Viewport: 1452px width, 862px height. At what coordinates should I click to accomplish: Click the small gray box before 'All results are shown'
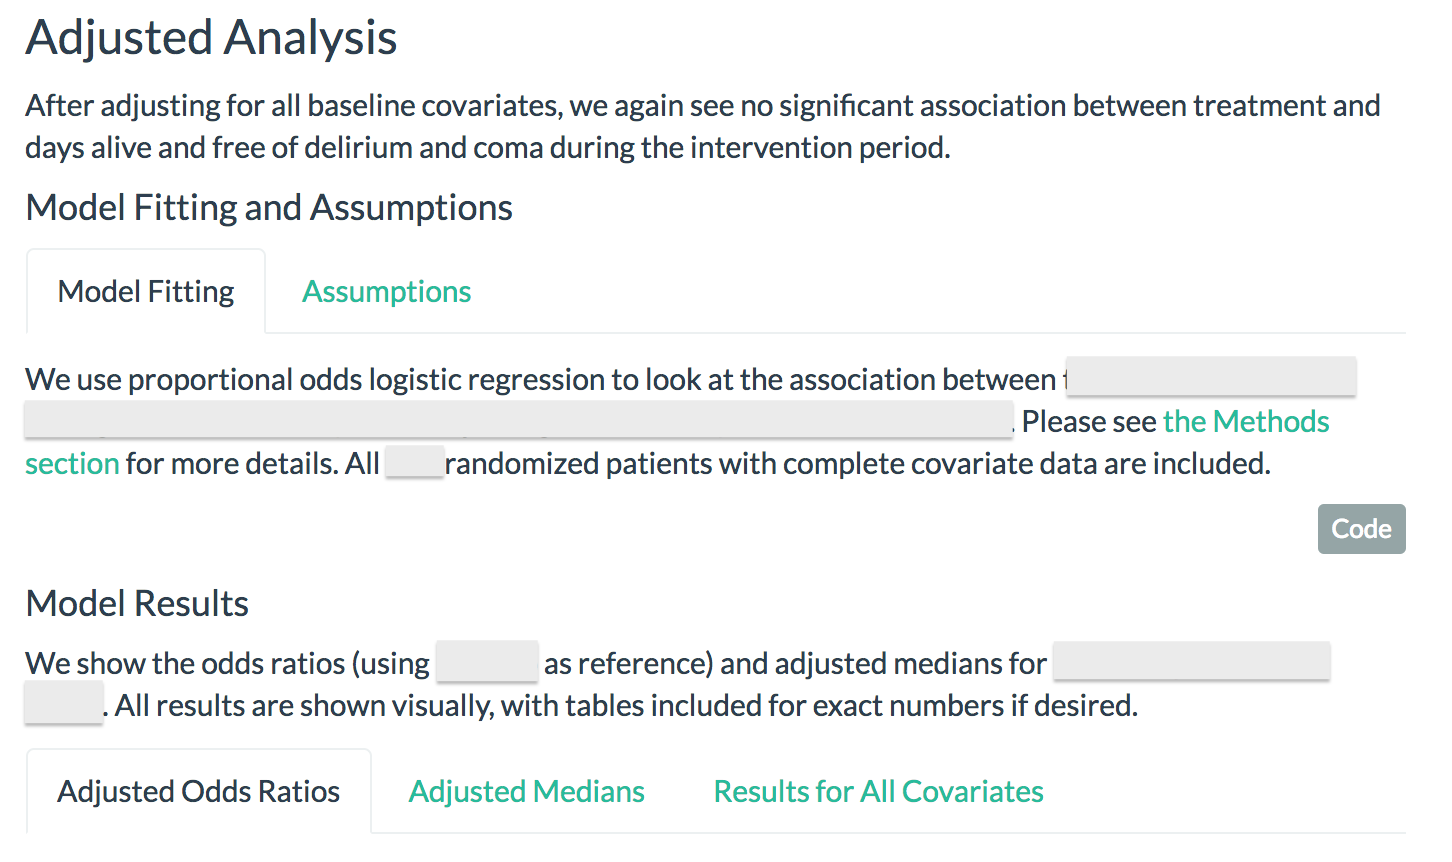[64, 703]
